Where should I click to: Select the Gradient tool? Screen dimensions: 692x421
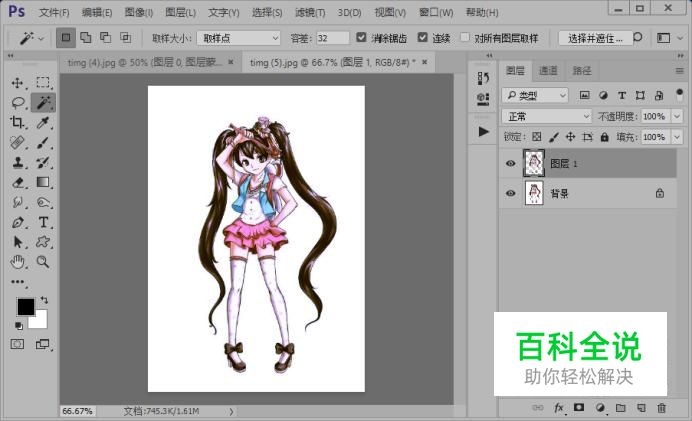tap(43, 182)
